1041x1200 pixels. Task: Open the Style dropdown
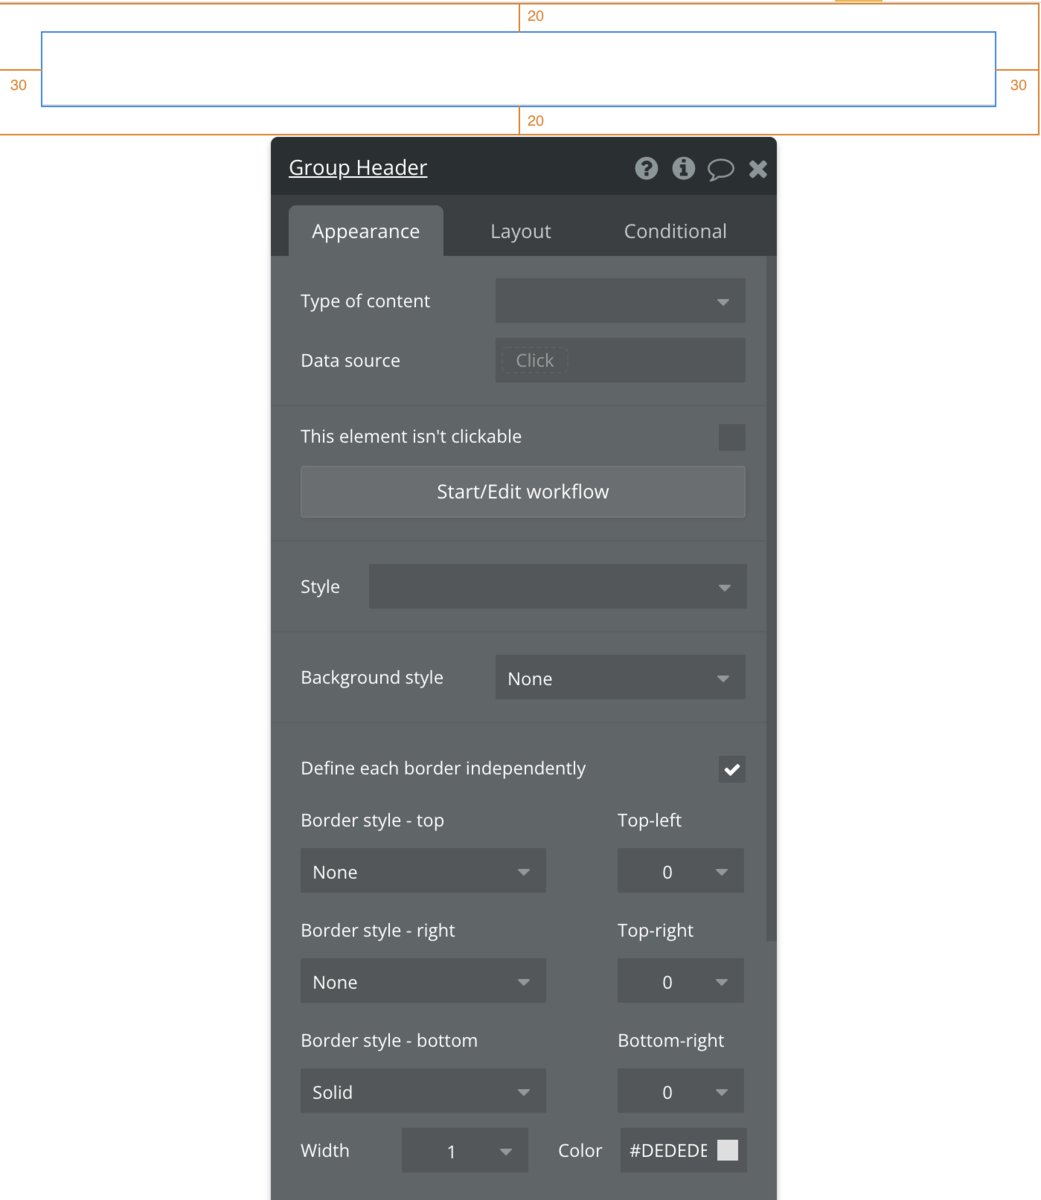coord(558,587)
